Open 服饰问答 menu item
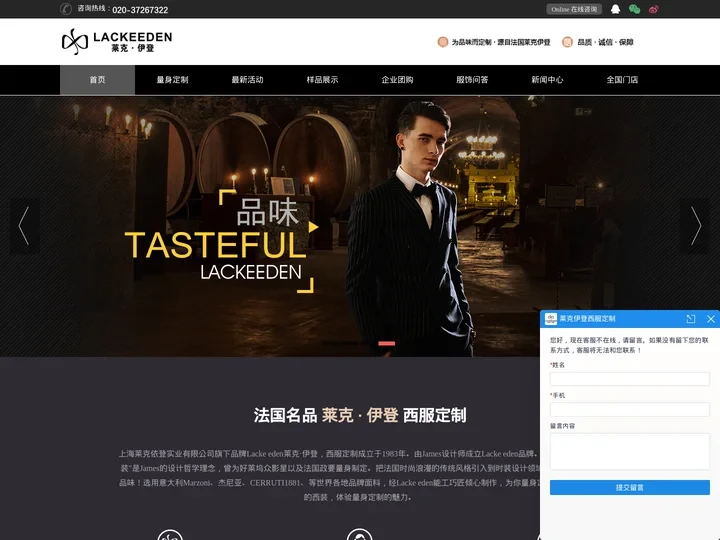720x540 pixels. 472,79
